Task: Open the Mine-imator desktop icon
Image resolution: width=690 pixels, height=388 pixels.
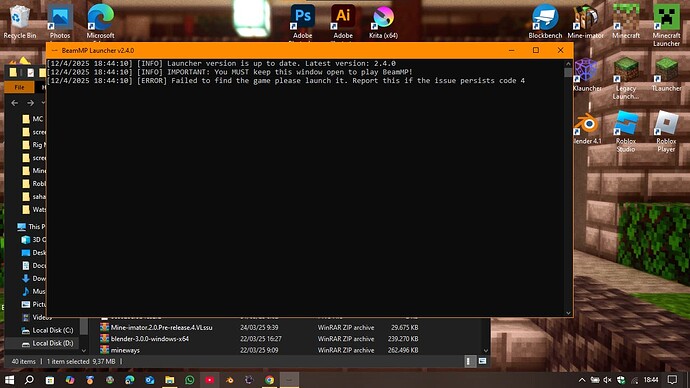Action: (x=585, y=21)
